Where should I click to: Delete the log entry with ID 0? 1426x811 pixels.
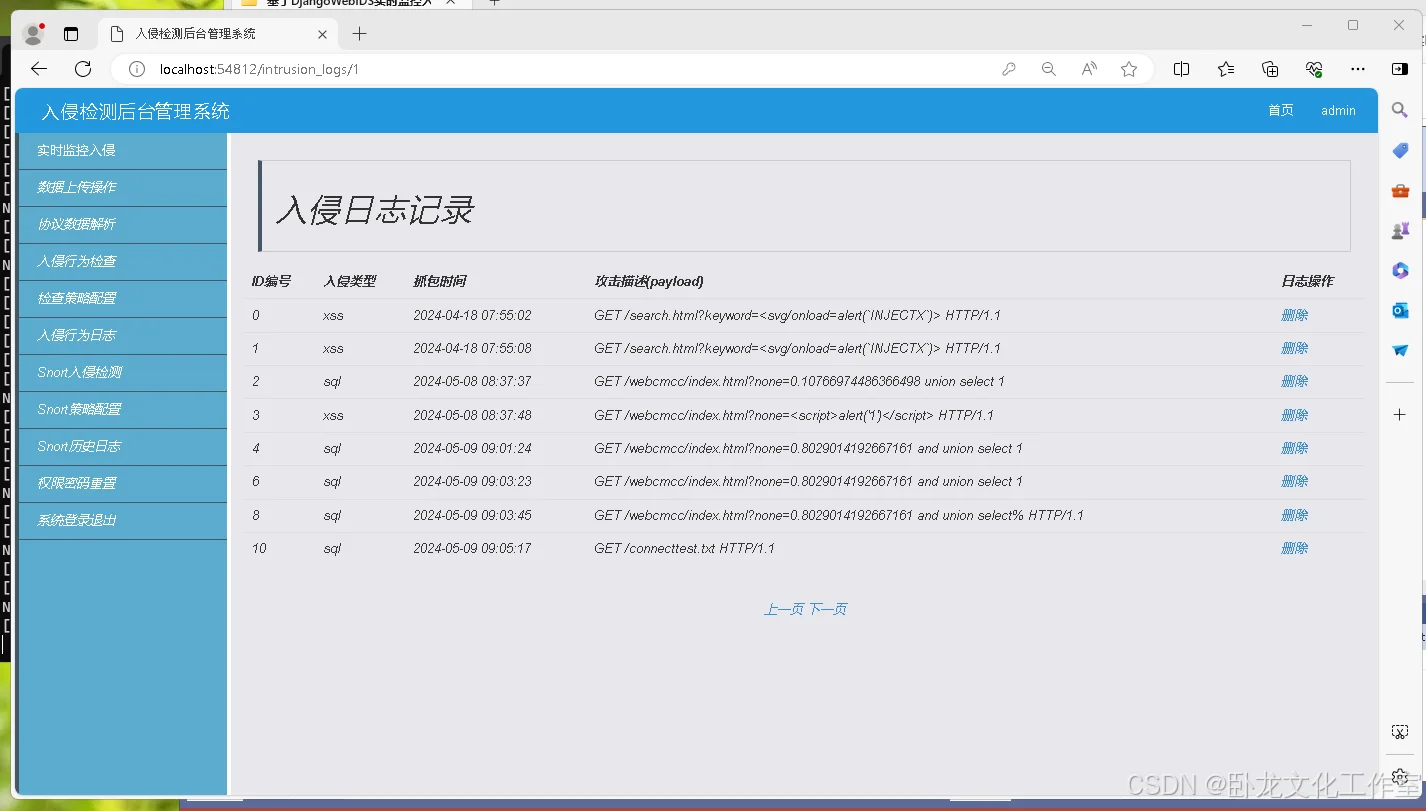pyautogui.click(x=1294, y=314)
